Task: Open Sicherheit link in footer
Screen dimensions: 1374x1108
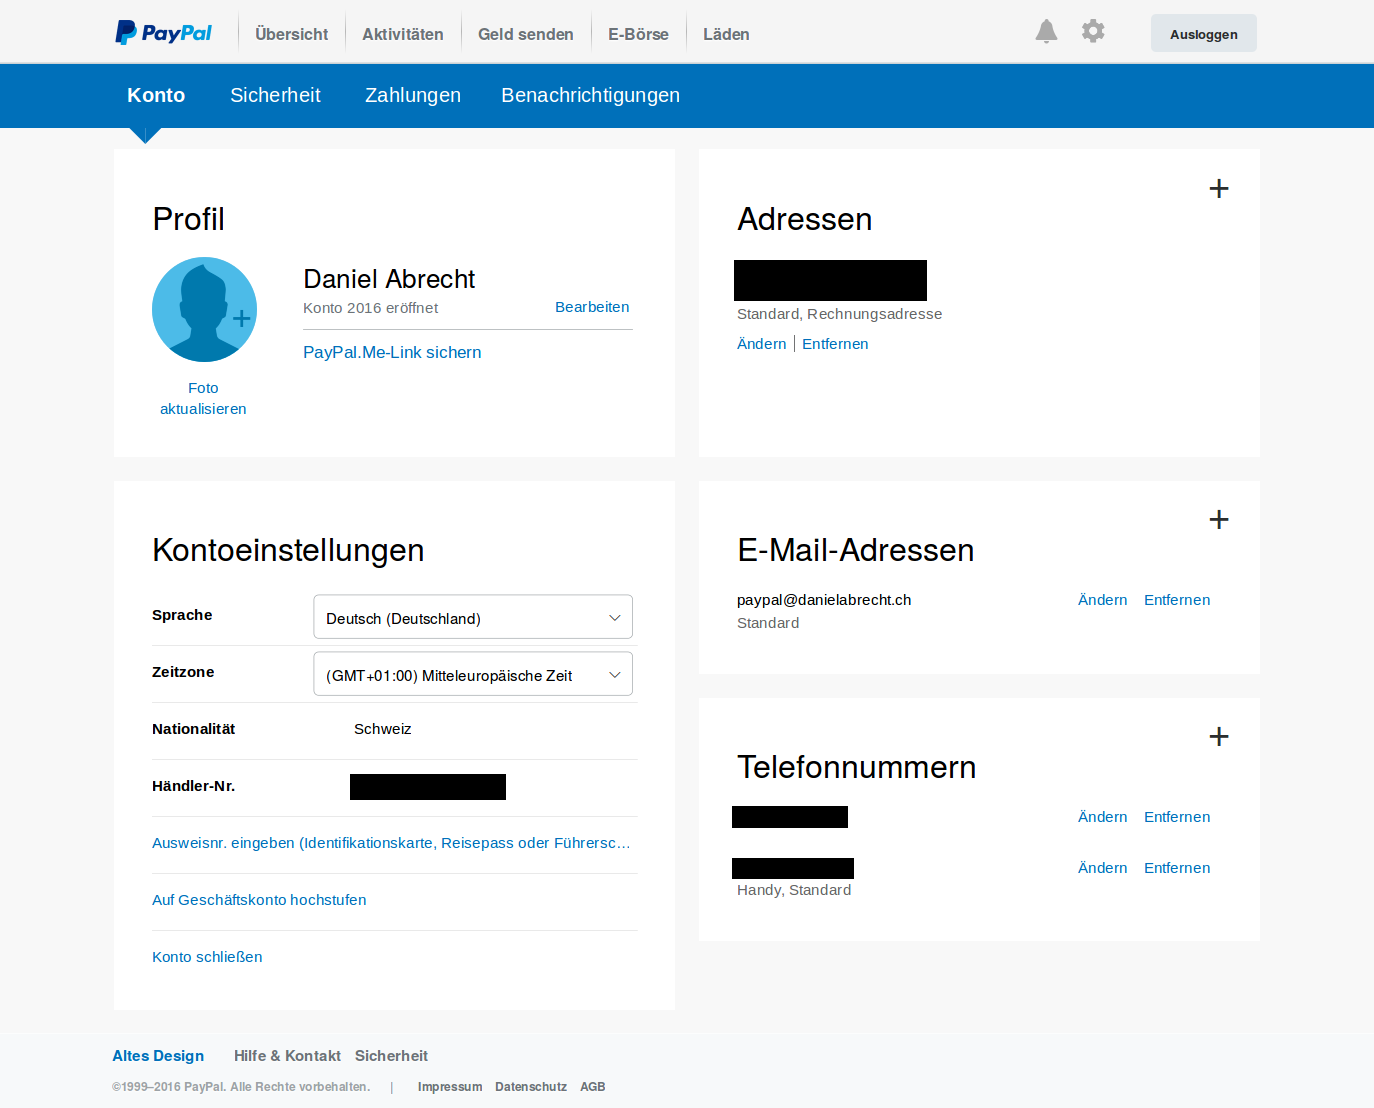Action: pyautogui.click(x=391, y=1056)
